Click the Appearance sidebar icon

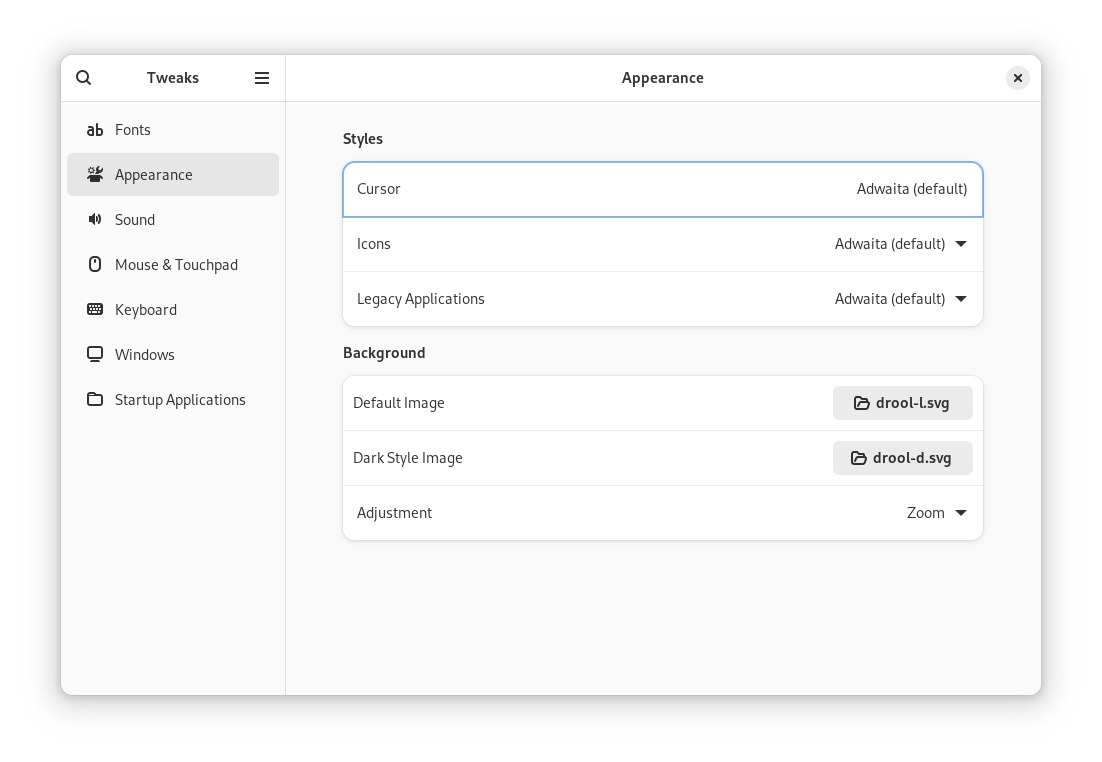95,174
